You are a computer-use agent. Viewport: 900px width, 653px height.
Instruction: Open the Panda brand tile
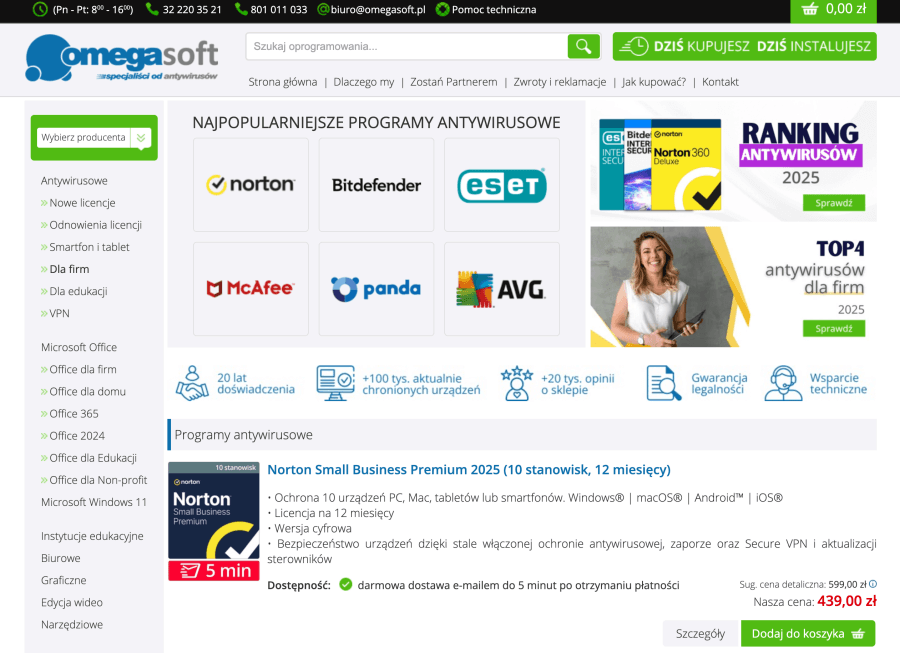pos(376,288)
